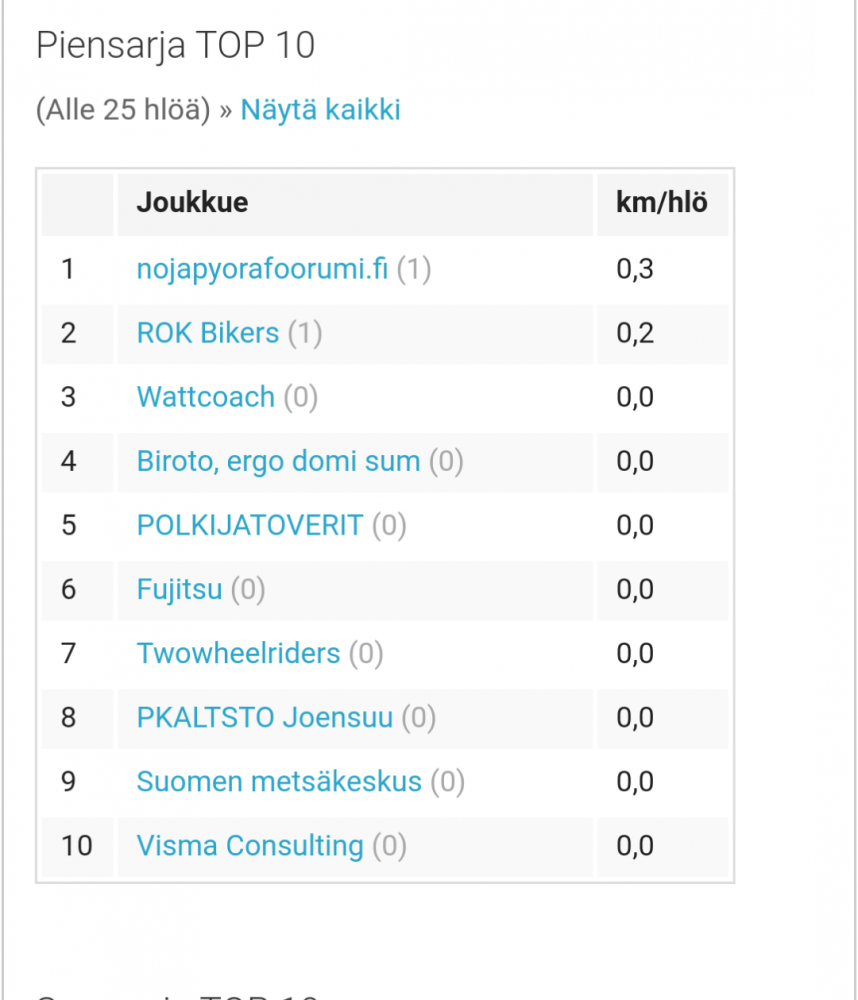858x1000 pixels.
Task: Open the Näytä kaikki link
Action: [320, 110]
